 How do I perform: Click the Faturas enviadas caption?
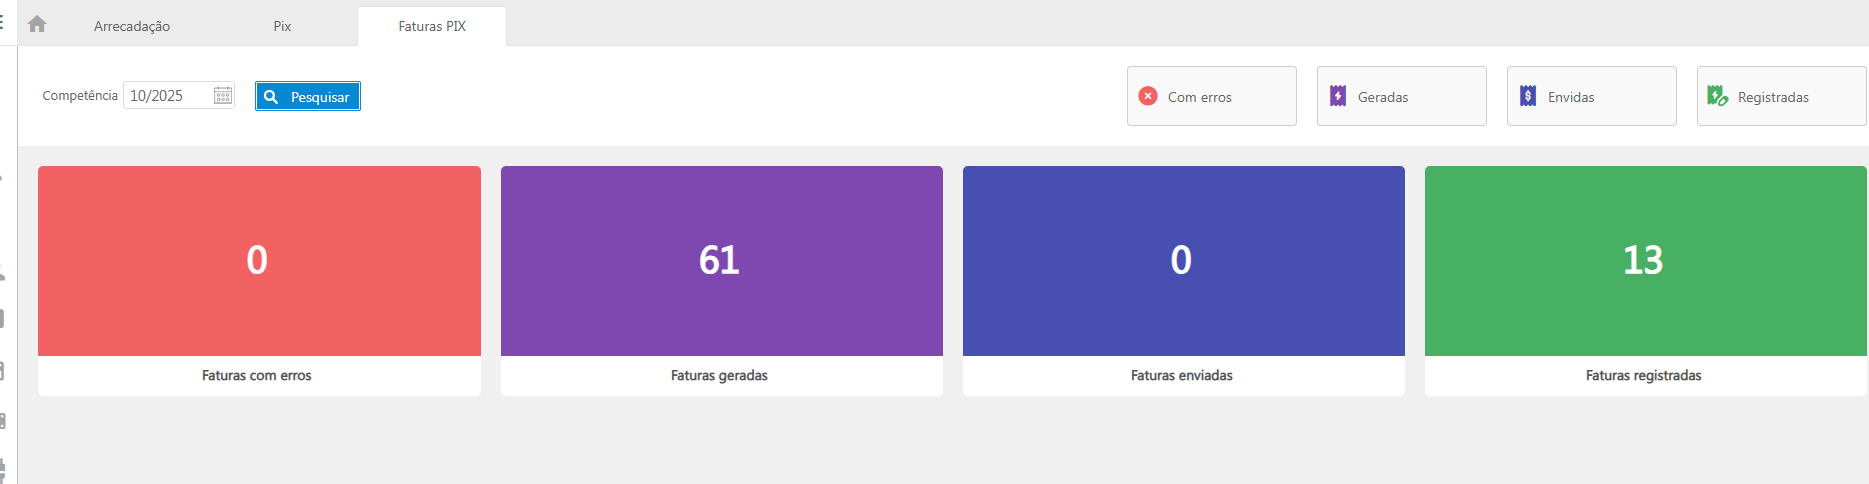[x=1182, y=376]
